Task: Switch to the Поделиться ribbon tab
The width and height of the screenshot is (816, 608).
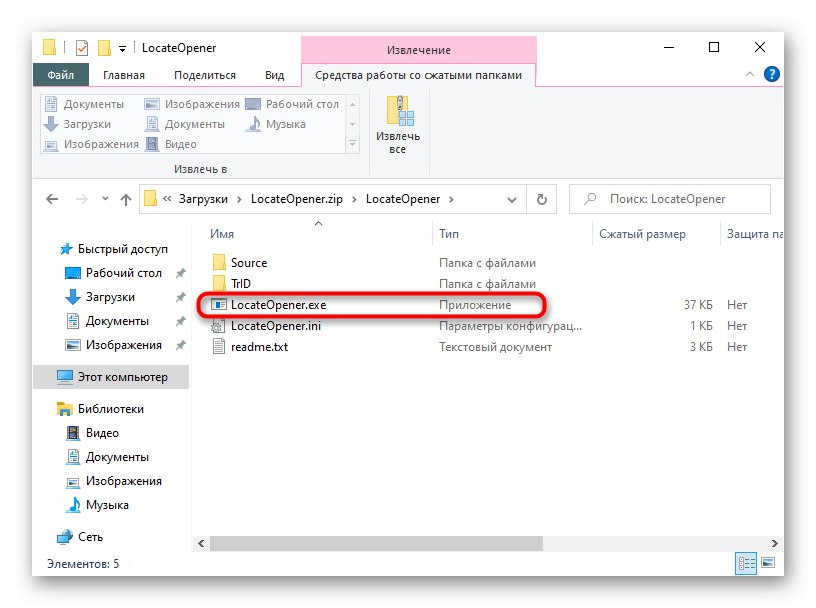Action: tap(205, 75)
